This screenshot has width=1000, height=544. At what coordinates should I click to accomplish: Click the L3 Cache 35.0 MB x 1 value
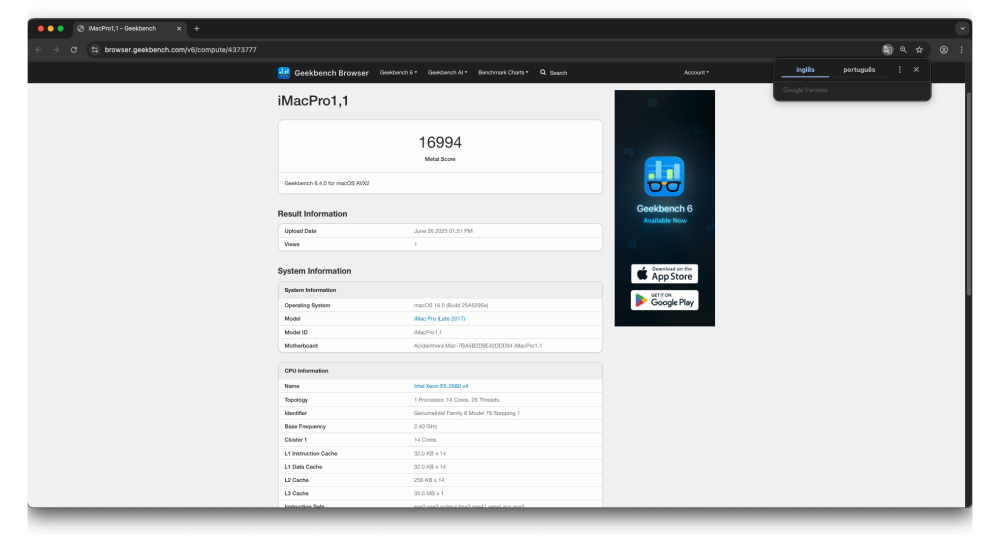429,494
